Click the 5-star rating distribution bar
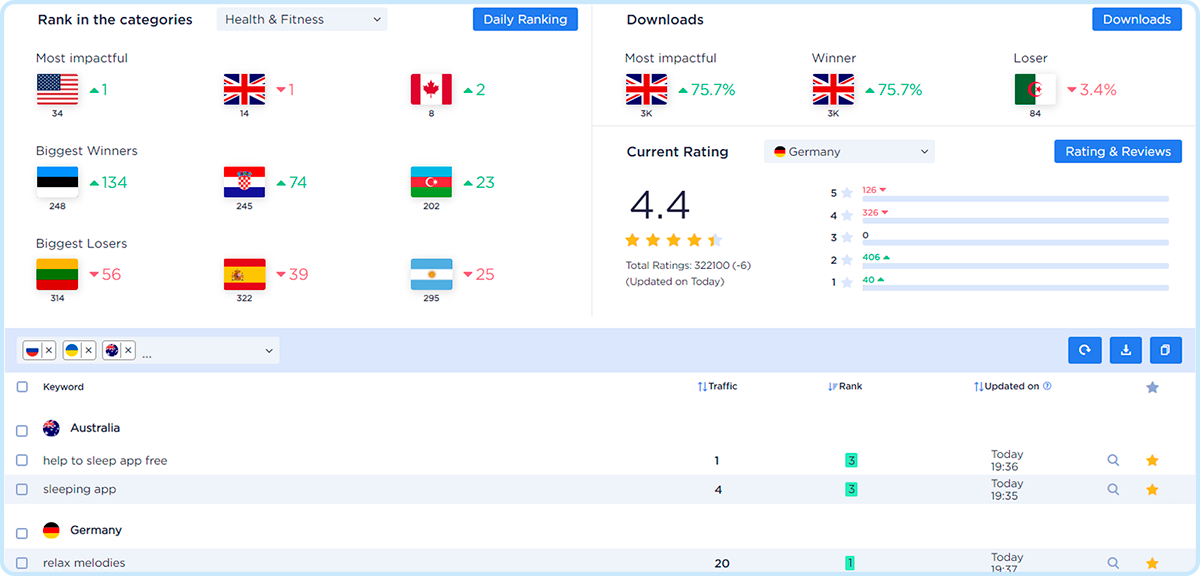1200x576 pixels. pyautogui.click(x=1014, y=198)
